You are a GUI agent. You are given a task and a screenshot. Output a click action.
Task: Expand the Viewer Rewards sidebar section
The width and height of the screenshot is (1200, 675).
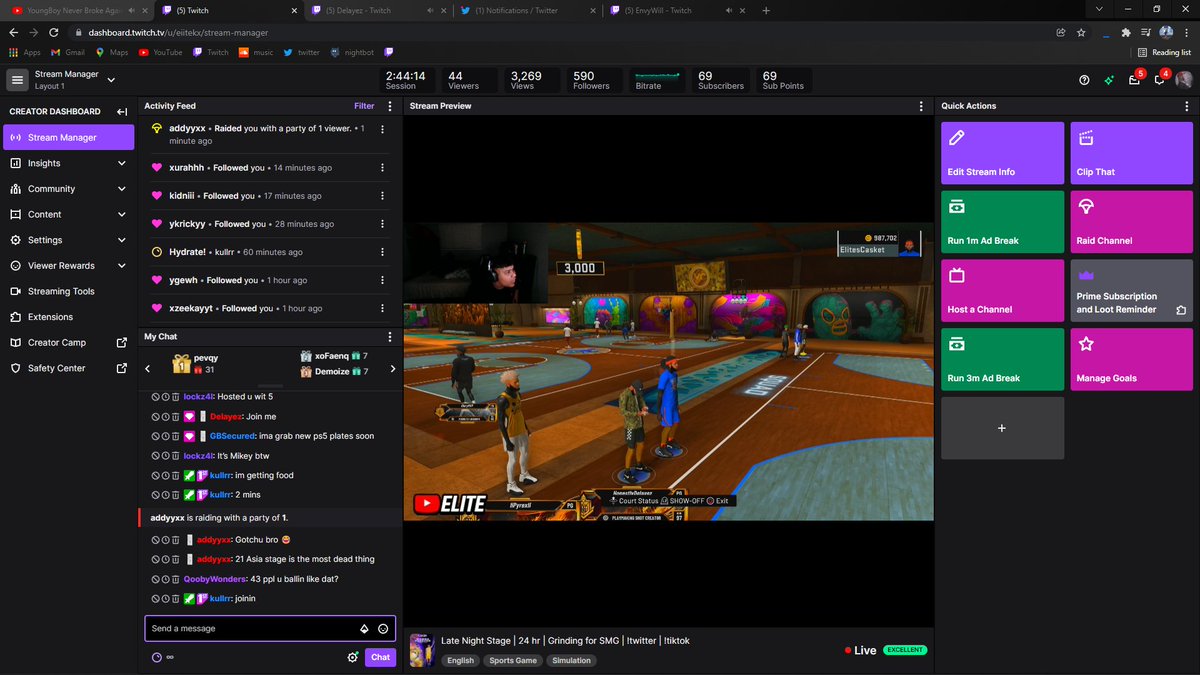[x=122, y=266]
